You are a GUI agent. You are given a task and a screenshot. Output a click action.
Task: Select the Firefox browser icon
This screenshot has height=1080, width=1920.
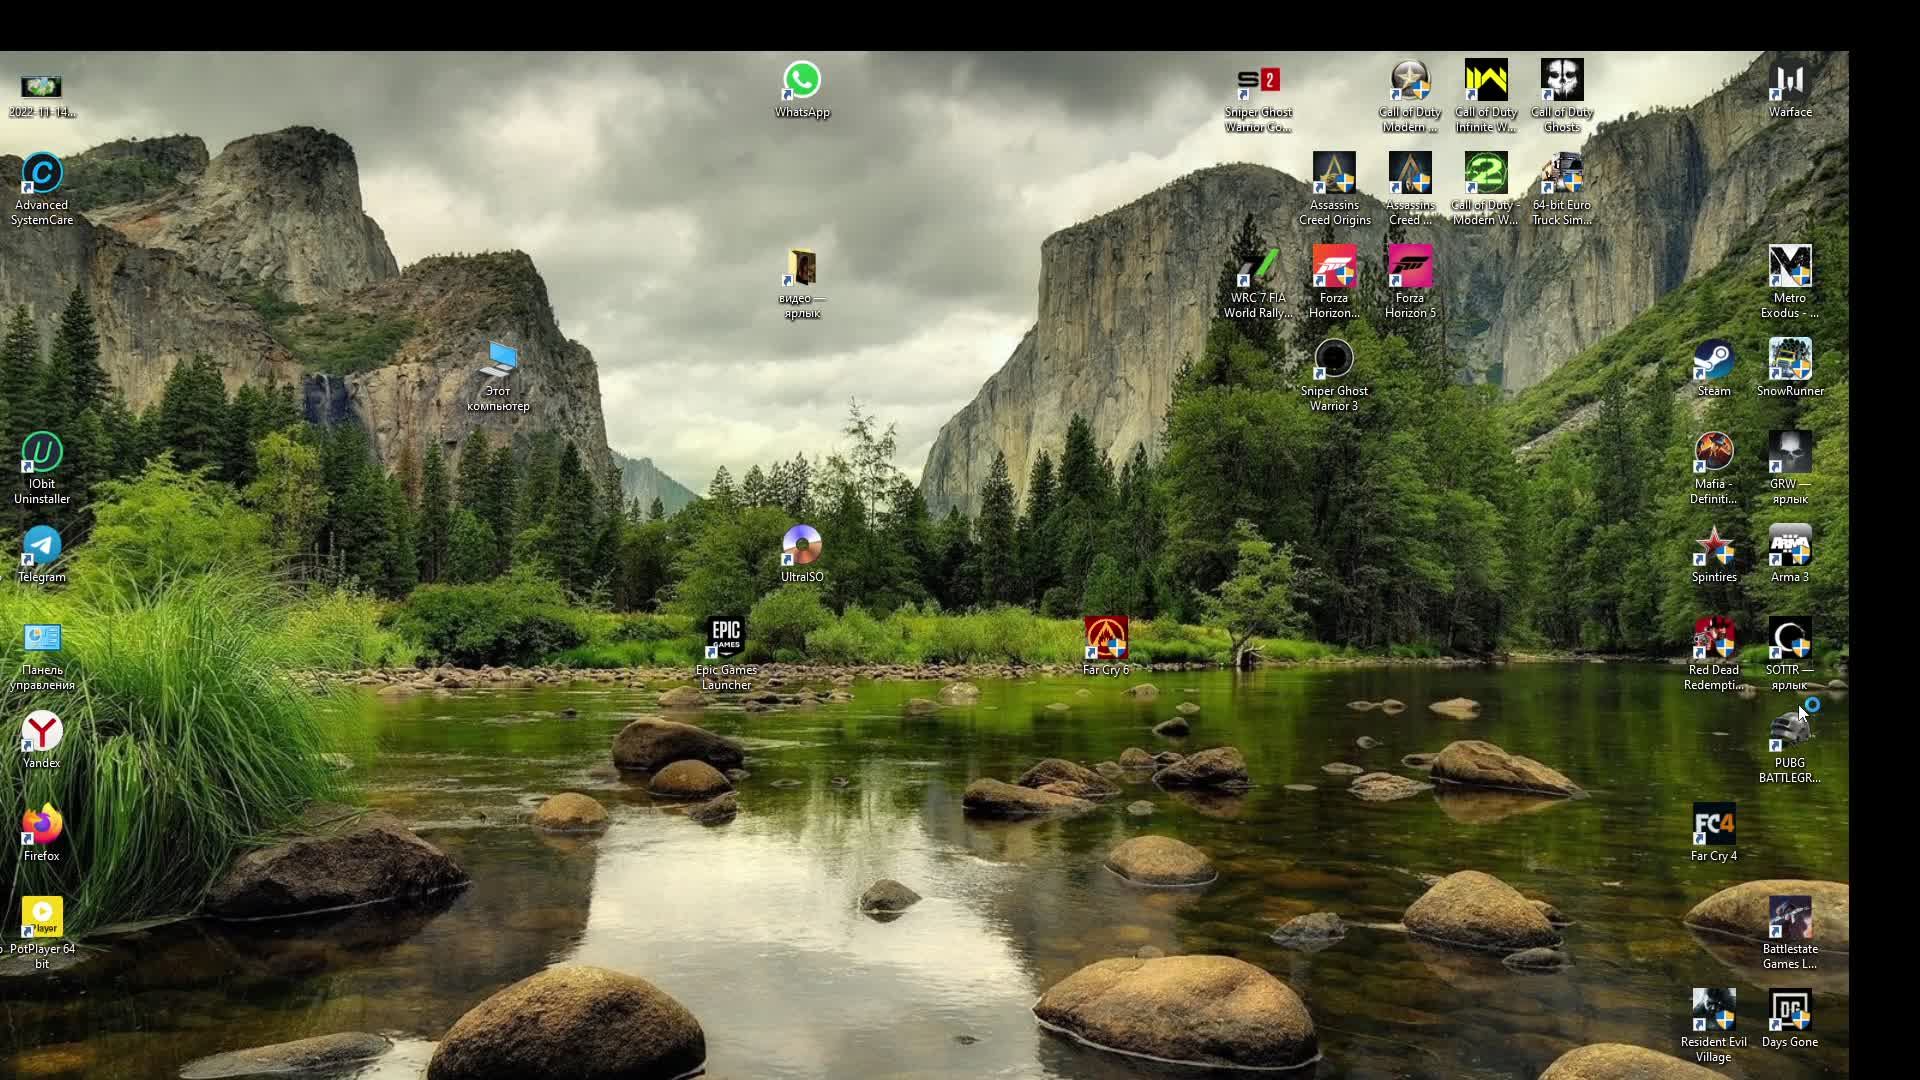pos(42,826)
